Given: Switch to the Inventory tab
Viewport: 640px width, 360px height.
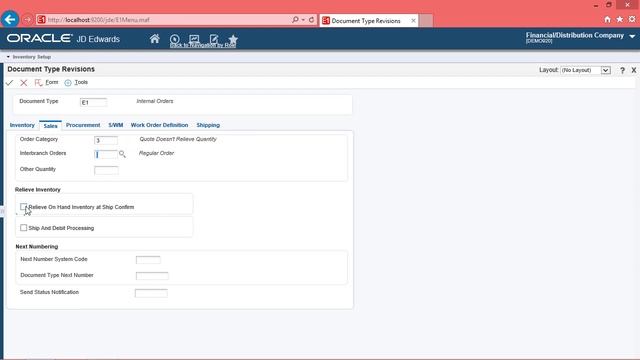Looking at the screenshot, I should (x=22, y=125).
